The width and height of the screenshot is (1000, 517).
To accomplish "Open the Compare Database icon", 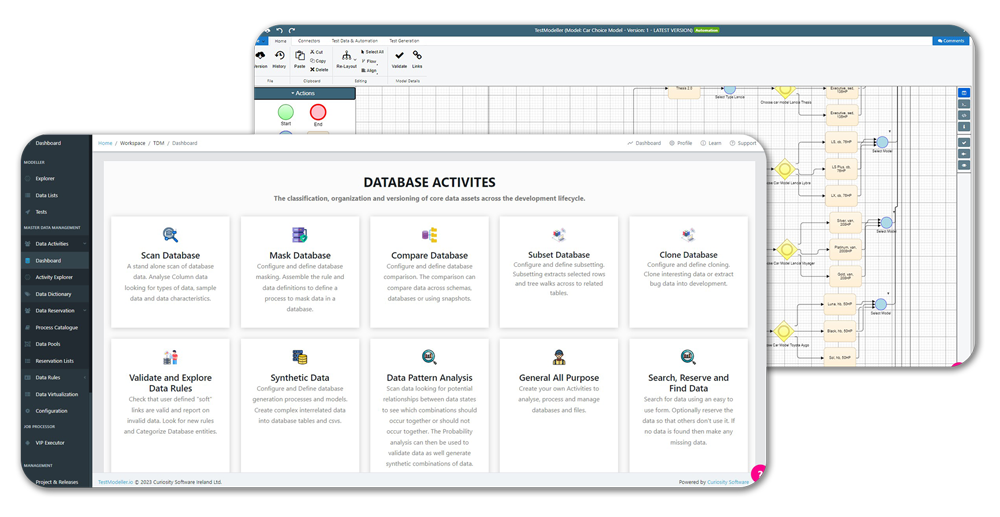I will [x=429, y=235].
